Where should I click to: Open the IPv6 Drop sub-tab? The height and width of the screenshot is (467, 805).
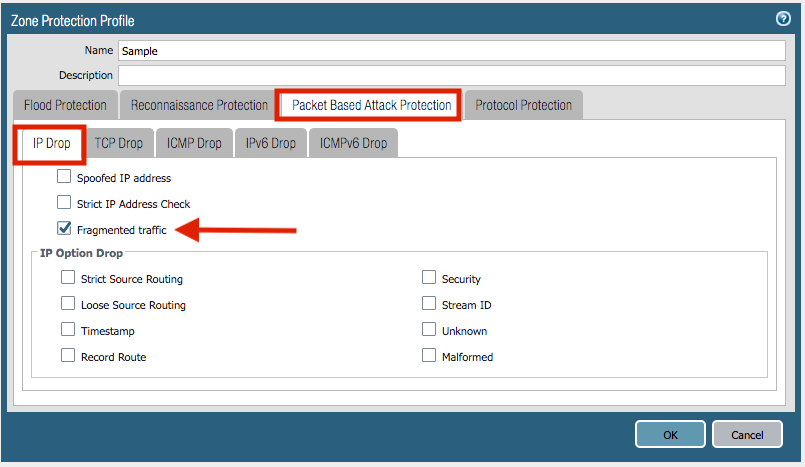271,143
